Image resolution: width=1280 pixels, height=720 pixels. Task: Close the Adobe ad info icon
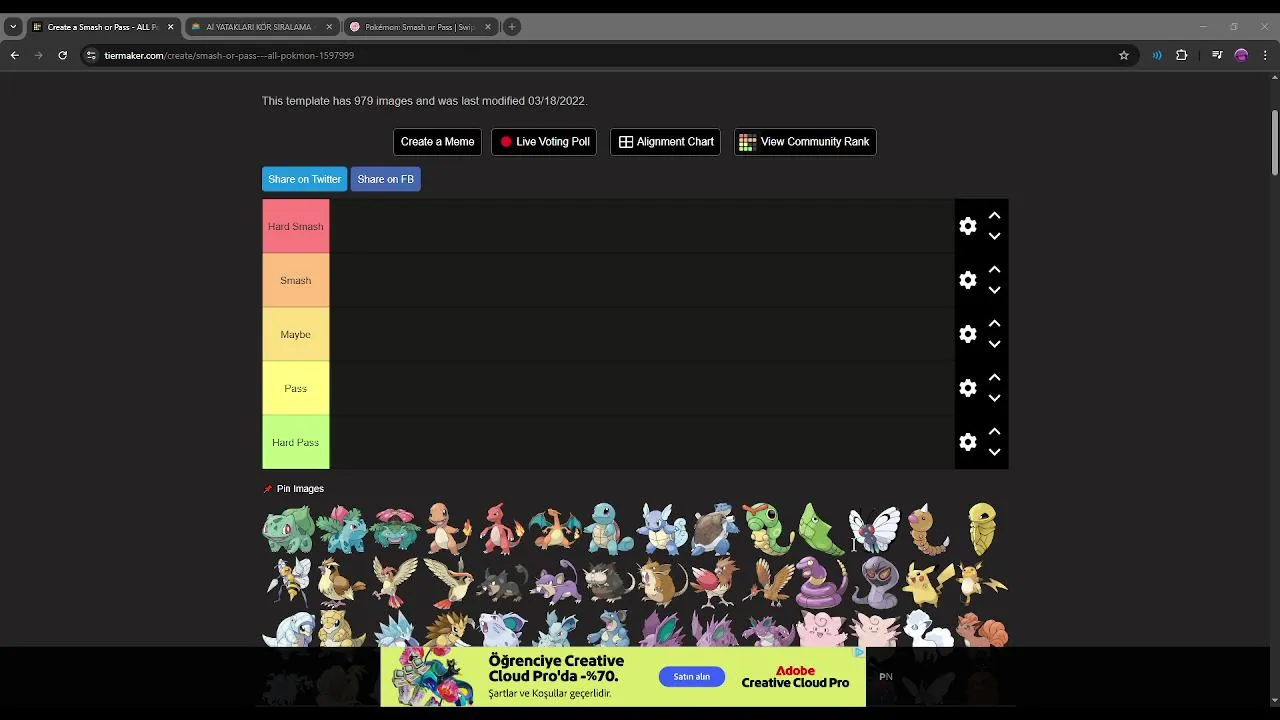[x=859, y=652]
